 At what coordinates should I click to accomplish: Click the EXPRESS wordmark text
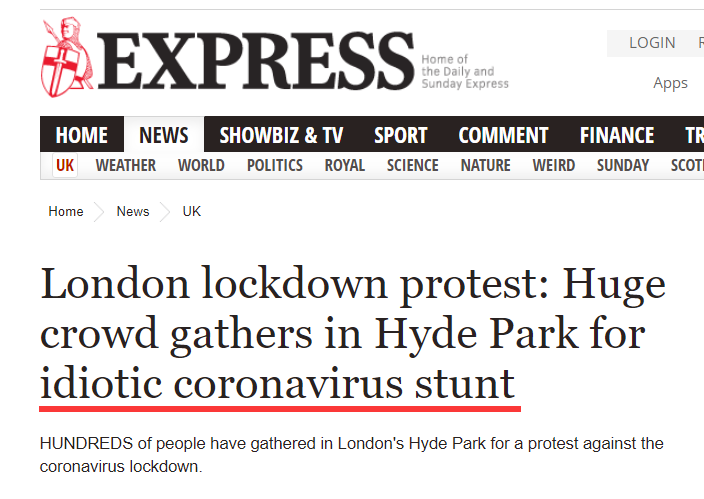(x=255, y=60)
